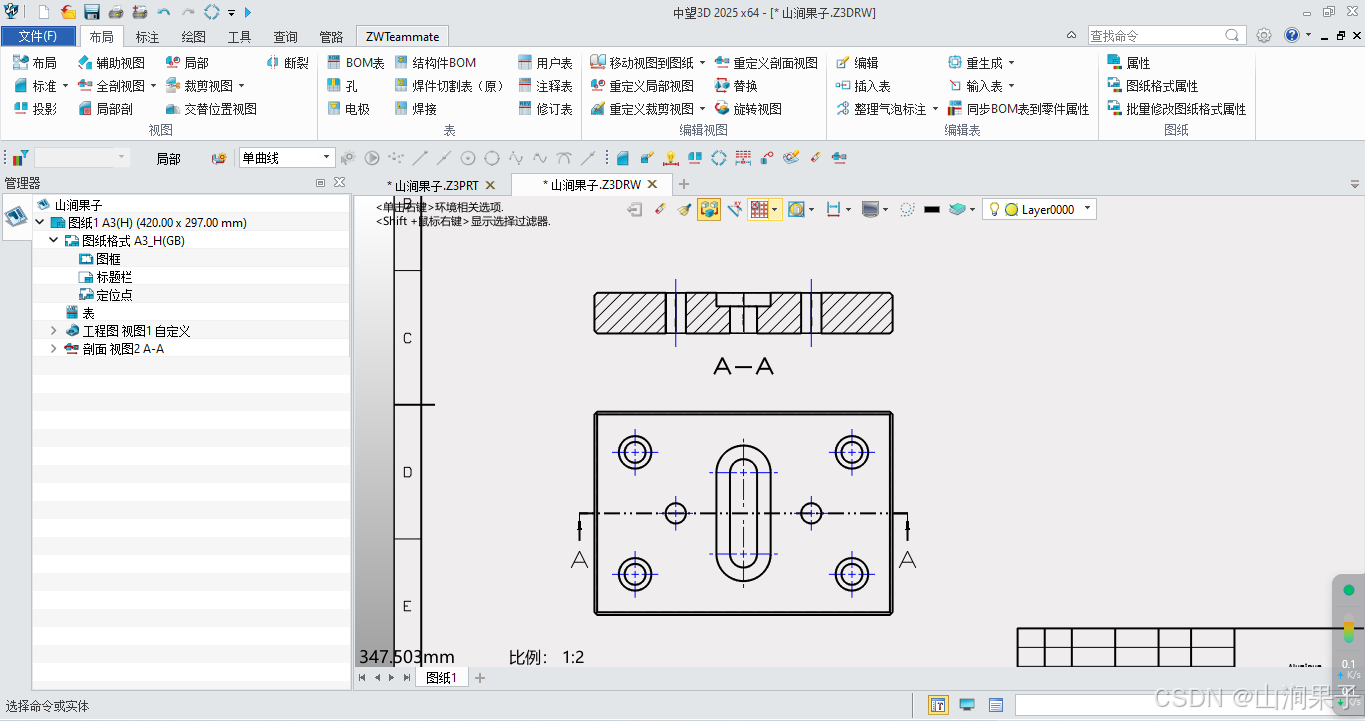
Task: Open the 裁剪视图 dropdown arrow
Action: pyautogui.click(x=241, y=86)
